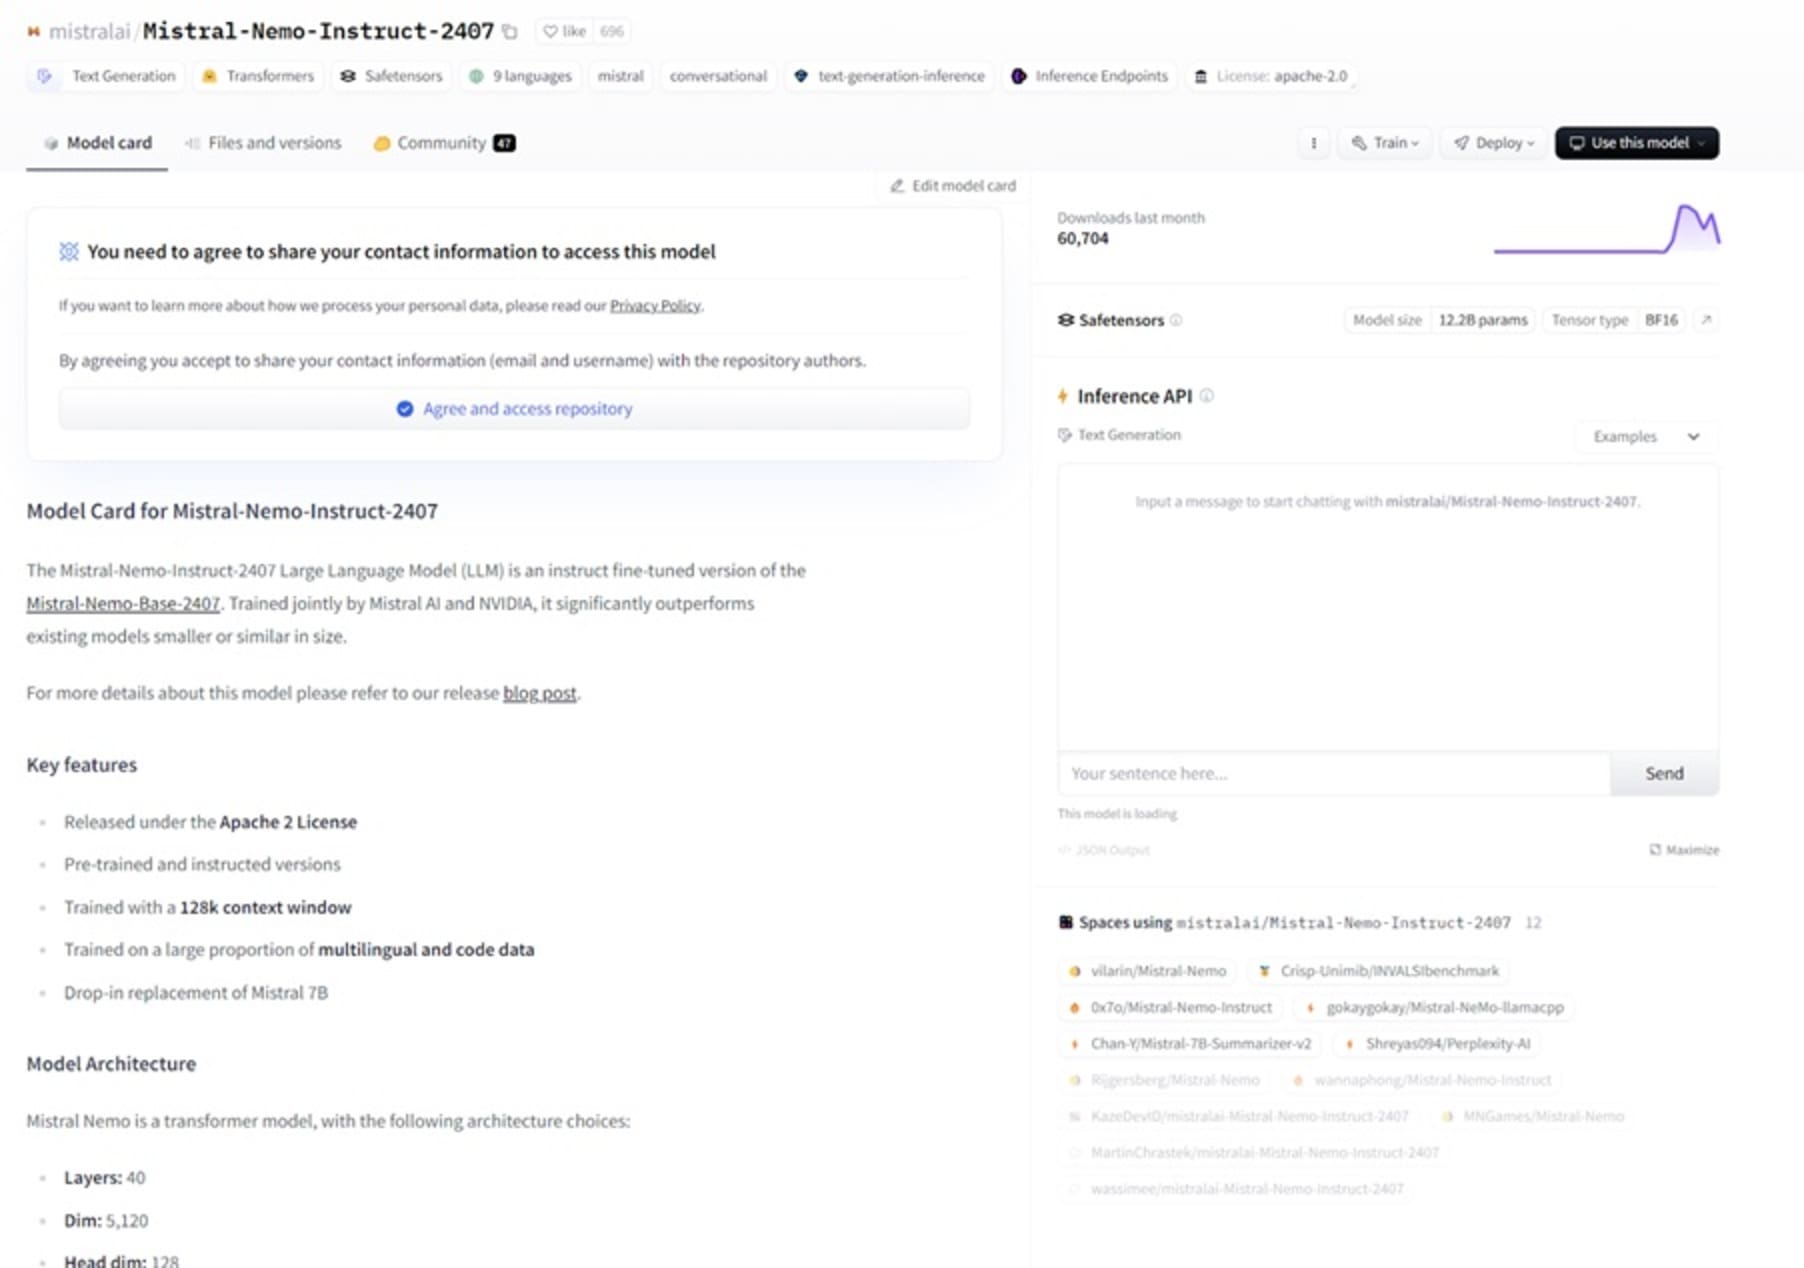Image resolution: width=1804 pixels, height=1268 pixels.
Task: Open the wannaphong/Mistral-Nemo-Instruct space
Action: (1421, 1080)
